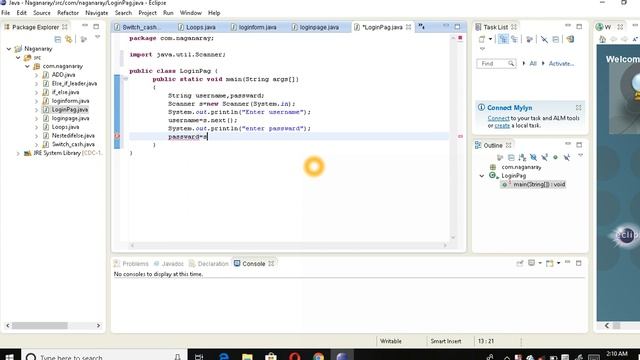Open Navigate menu
The image size is (640, 360).
(97, 13)
